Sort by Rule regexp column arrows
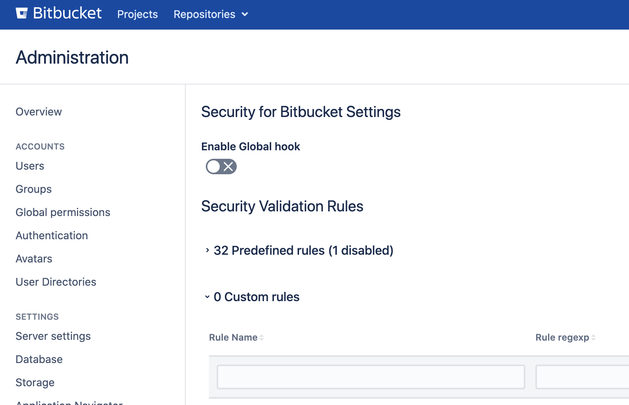 coord(593,338)
